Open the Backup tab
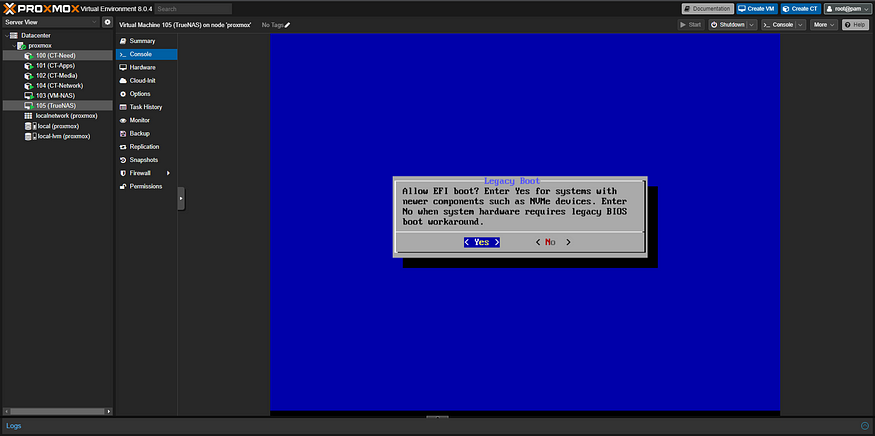 tap(147, 134)
